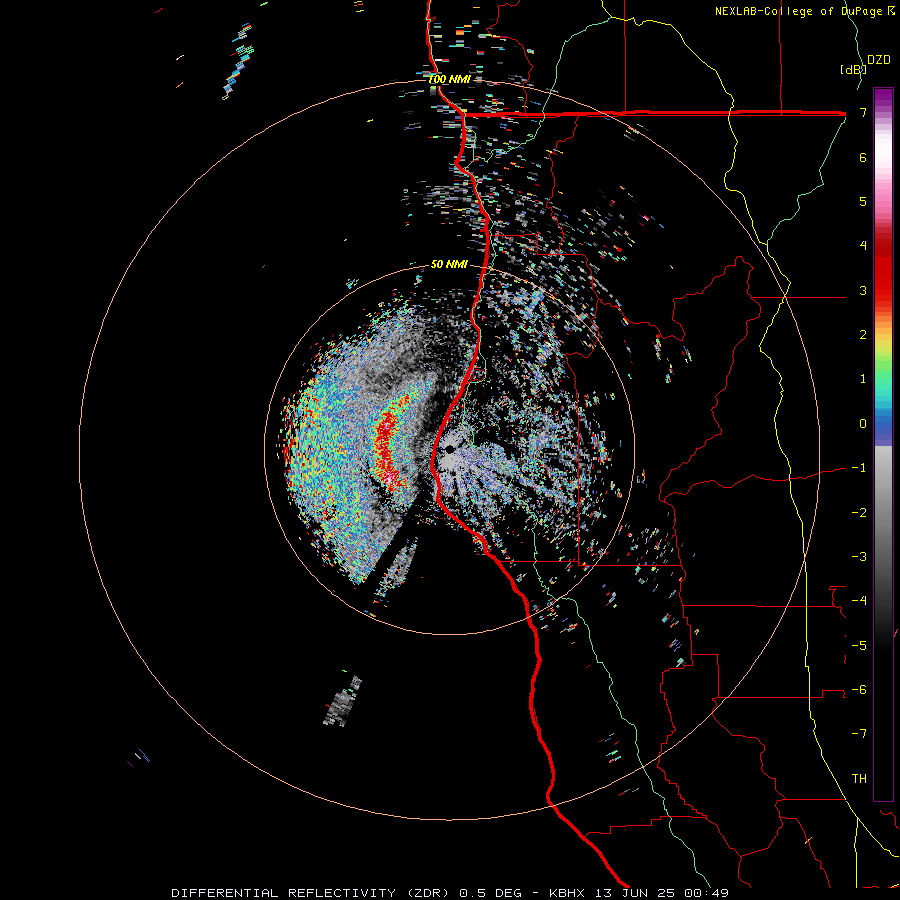Click the 6 value on the scale
The width and height of the screenshot is (900, 900).
pos(863,157)
